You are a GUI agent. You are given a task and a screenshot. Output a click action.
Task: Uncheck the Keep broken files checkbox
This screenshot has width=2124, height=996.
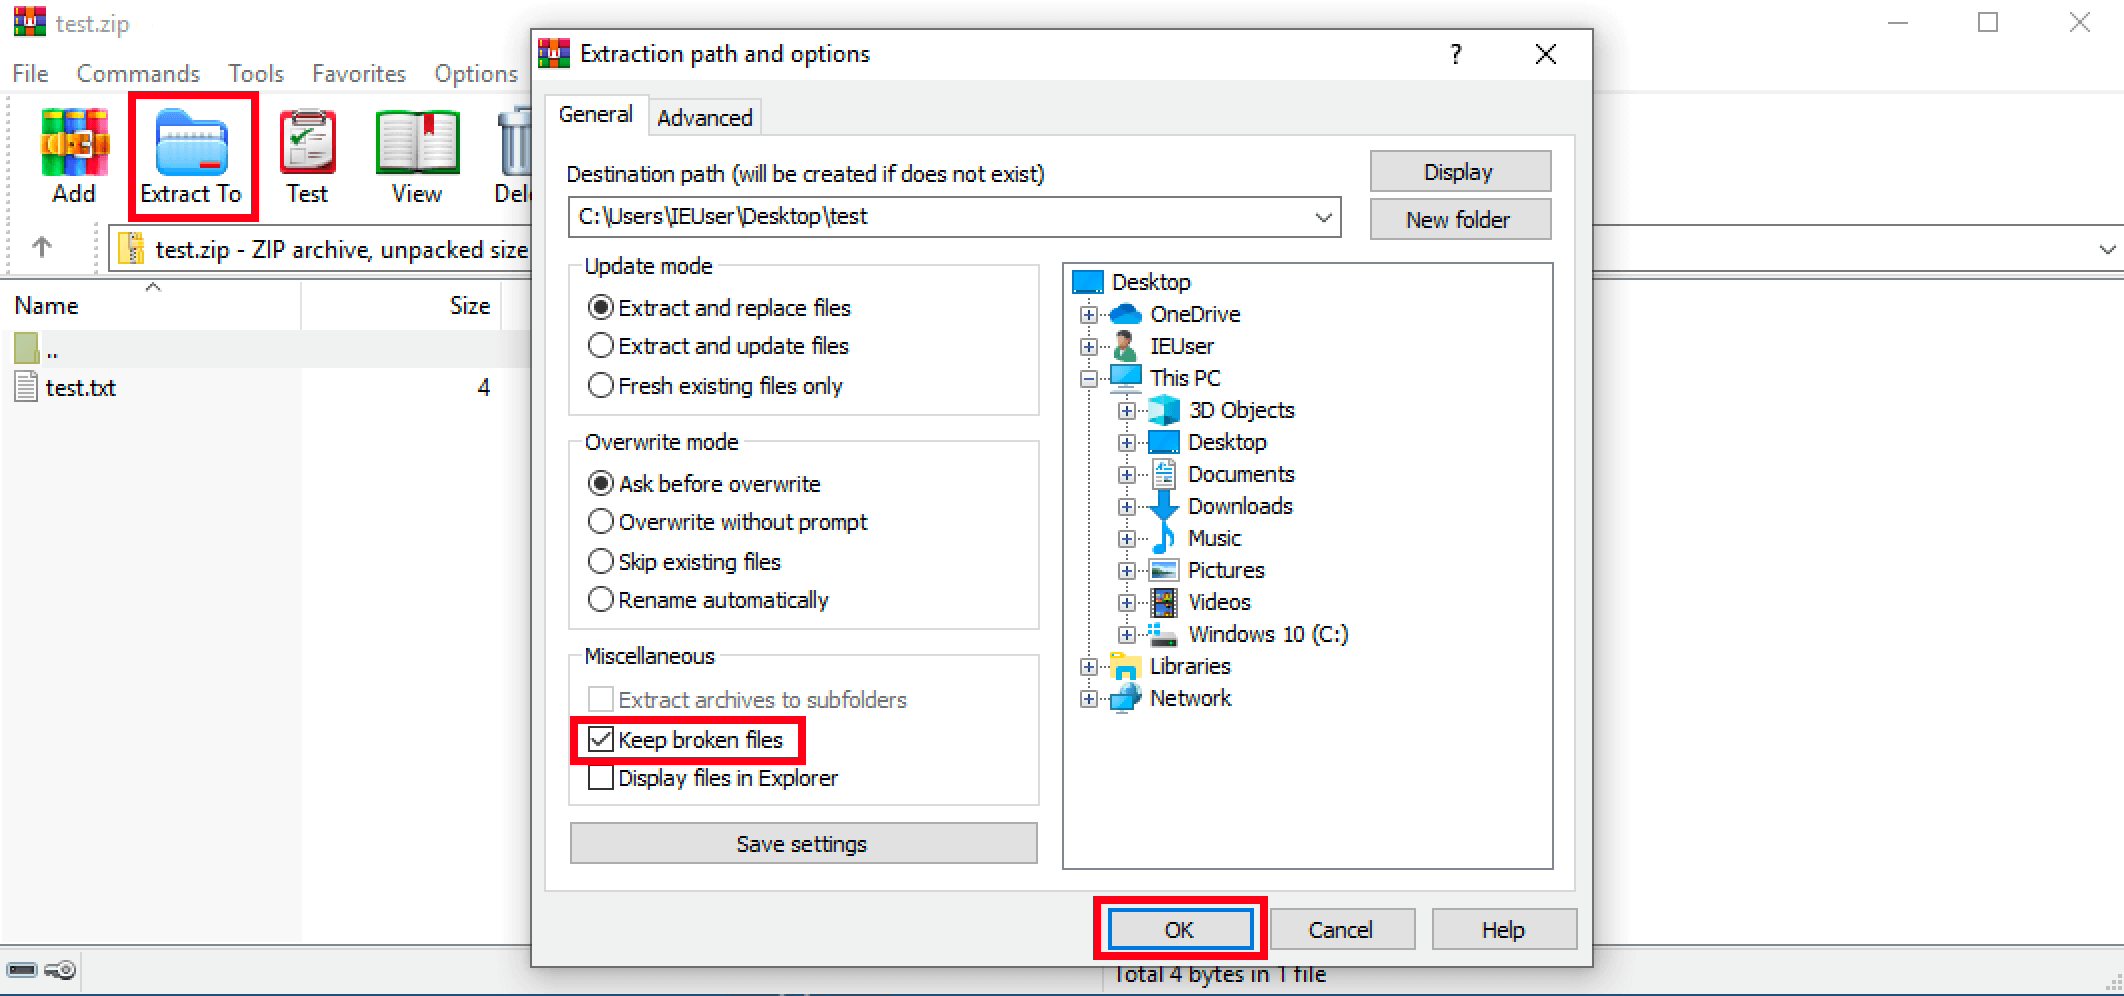click(601, 740)
